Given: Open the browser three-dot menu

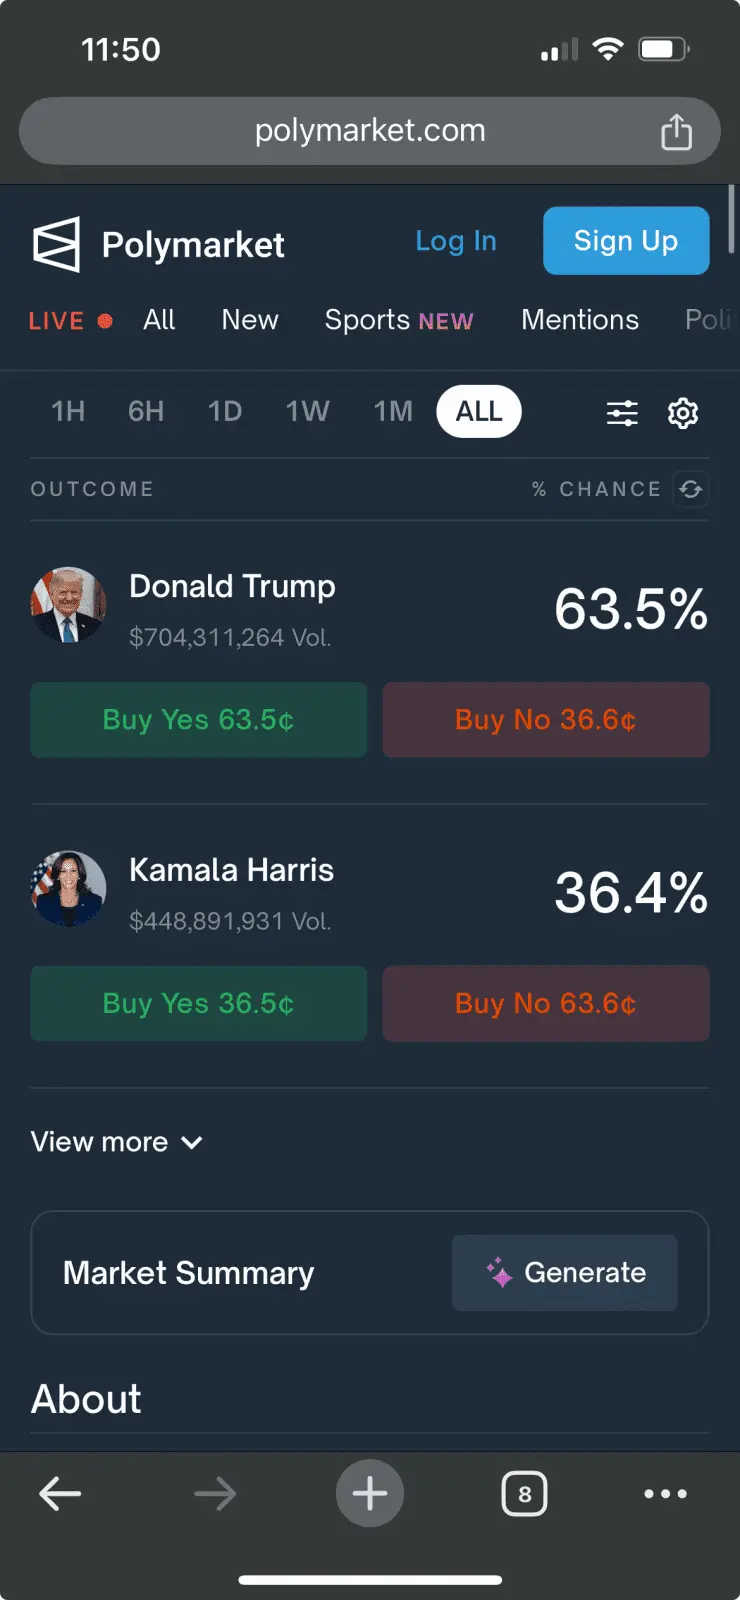Looking at the screenshot, I should (665, 1494).
